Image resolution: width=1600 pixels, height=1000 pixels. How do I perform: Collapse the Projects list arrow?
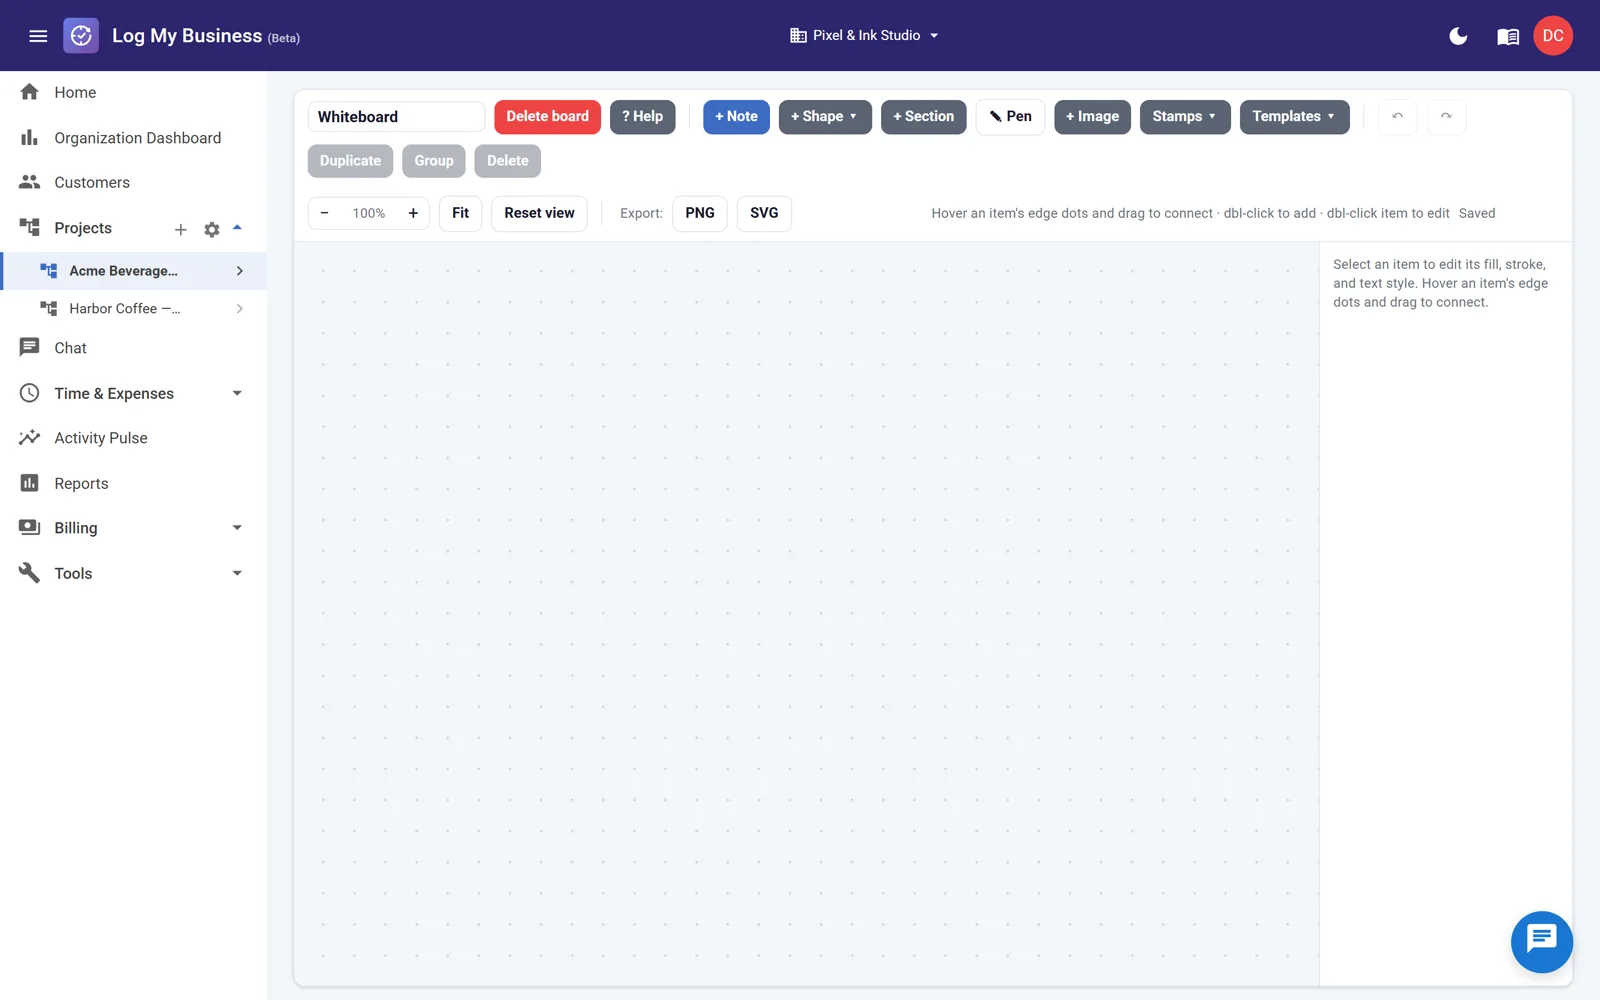[x=237, y=228]
